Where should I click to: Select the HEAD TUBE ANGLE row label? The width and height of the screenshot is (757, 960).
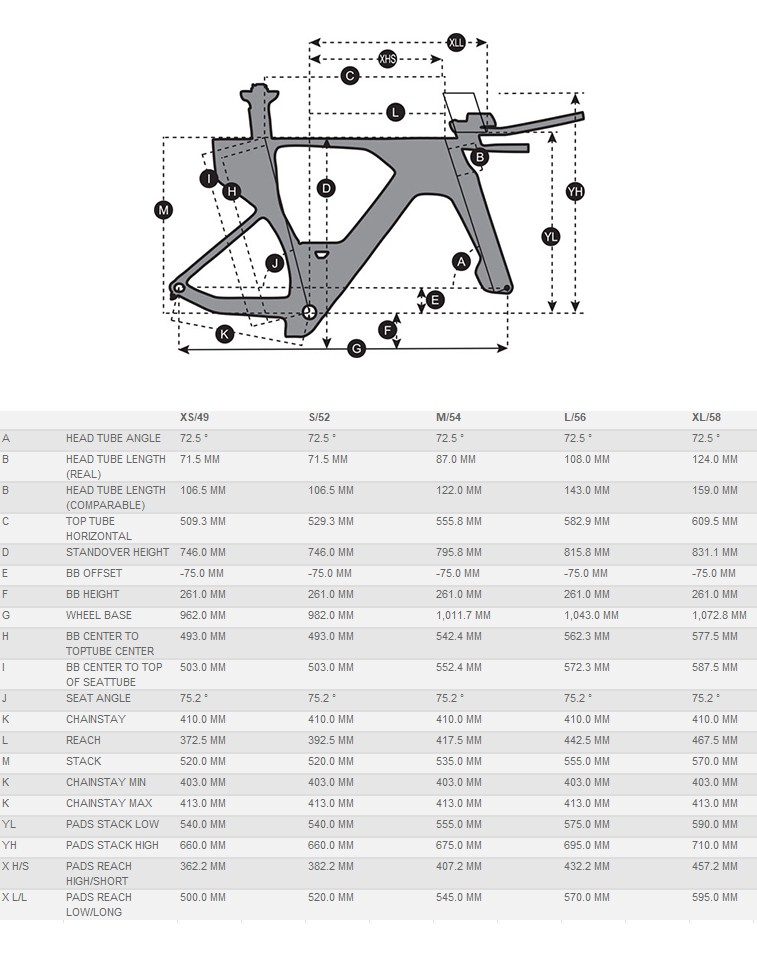113,438
